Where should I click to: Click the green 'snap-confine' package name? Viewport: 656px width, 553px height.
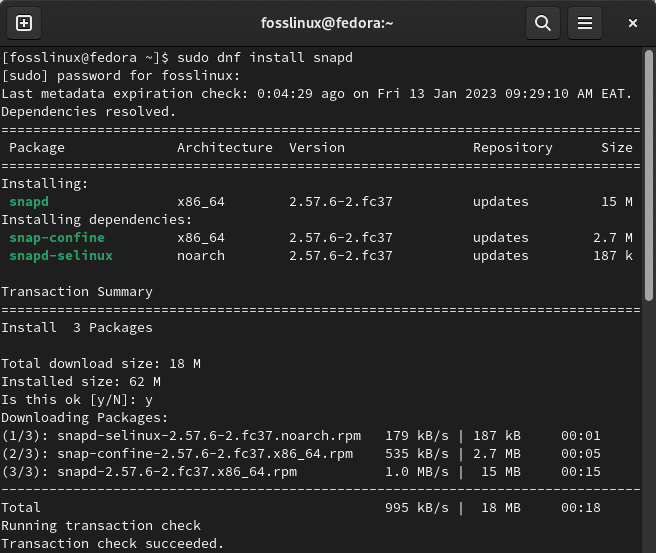pyautogui.click(x=57, y=238)
